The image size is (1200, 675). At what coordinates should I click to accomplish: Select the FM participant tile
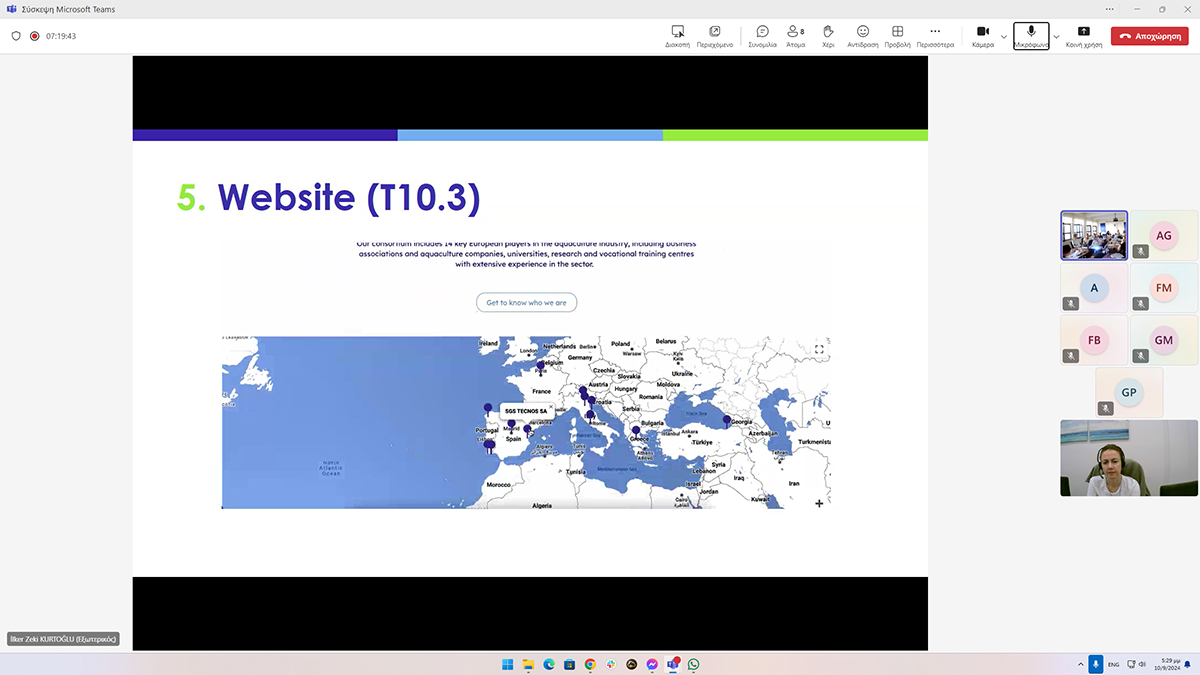(x=1164, y=288)
